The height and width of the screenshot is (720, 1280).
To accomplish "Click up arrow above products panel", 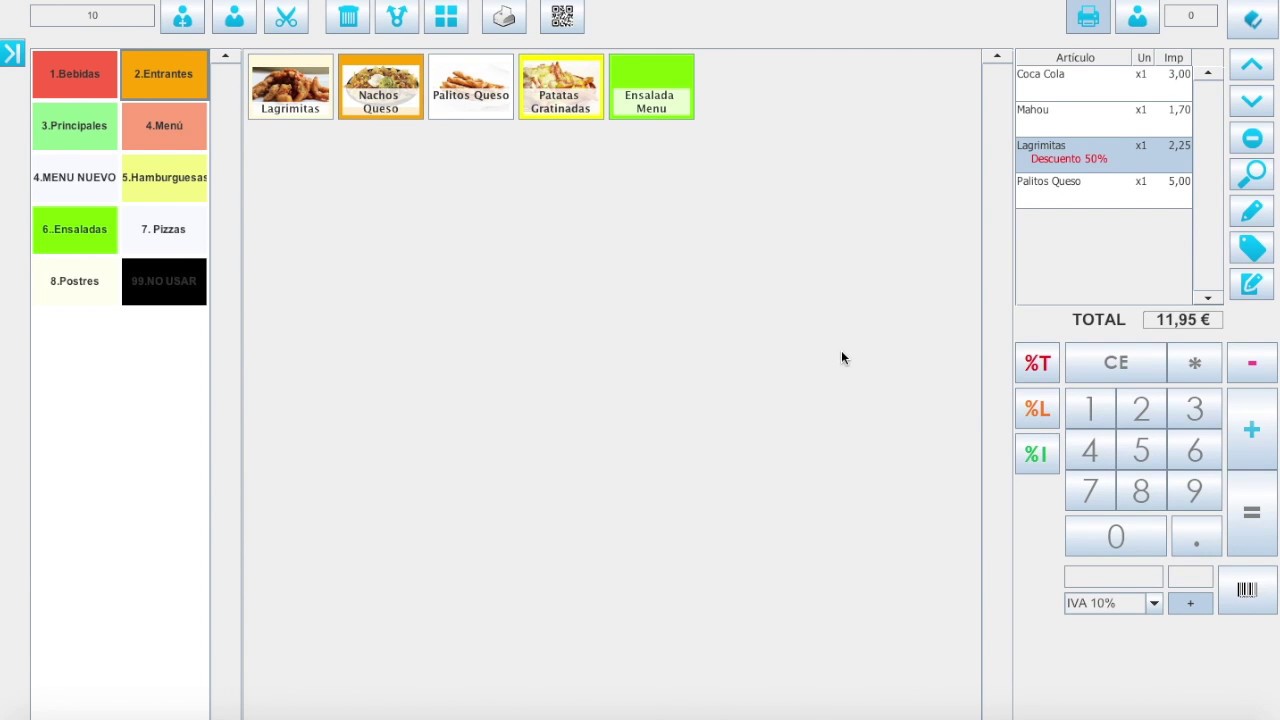I will (997, 56).
